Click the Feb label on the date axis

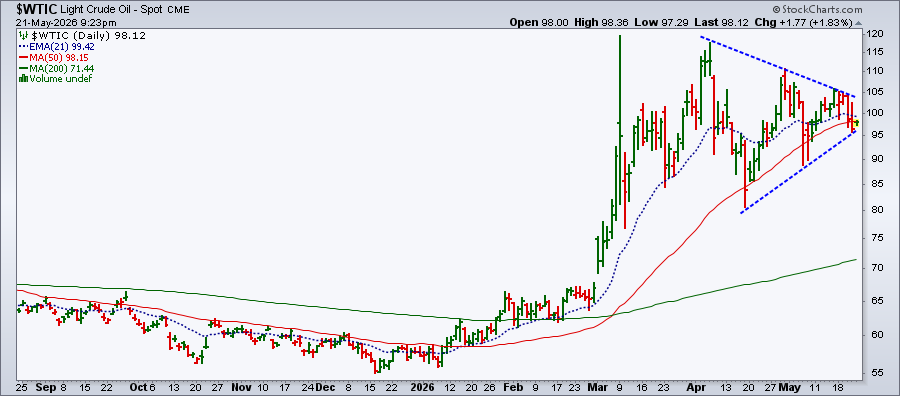(x=514, y=387)
